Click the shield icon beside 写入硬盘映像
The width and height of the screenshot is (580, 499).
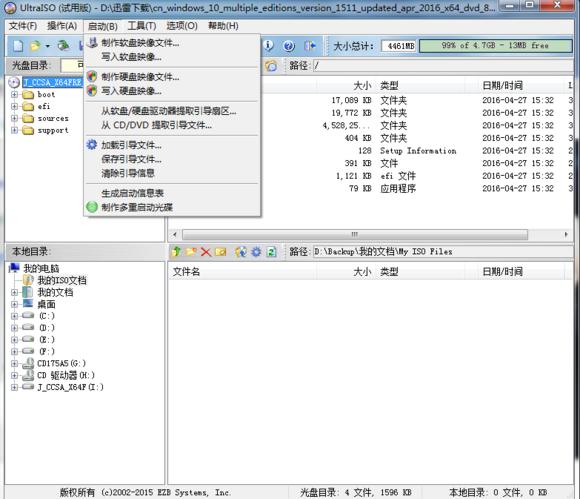coord(92,90)
